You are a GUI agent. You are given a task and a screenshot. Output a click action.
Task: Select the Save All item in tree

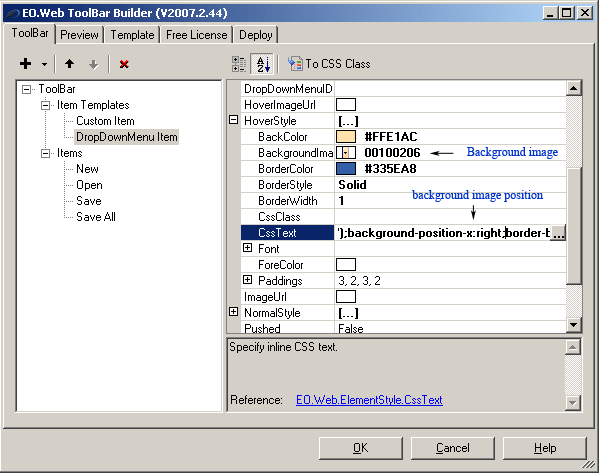[96, 217]
